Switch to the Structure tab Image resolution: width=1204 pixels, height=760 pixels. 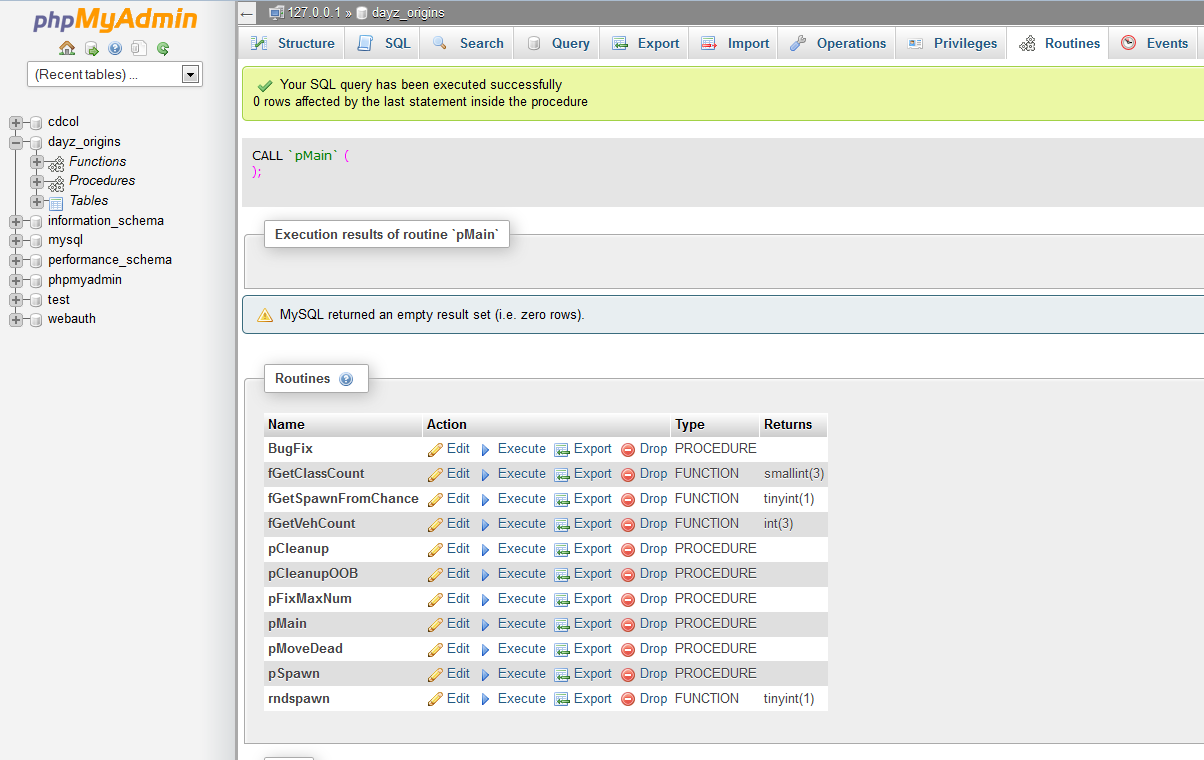tap(292, 43)
